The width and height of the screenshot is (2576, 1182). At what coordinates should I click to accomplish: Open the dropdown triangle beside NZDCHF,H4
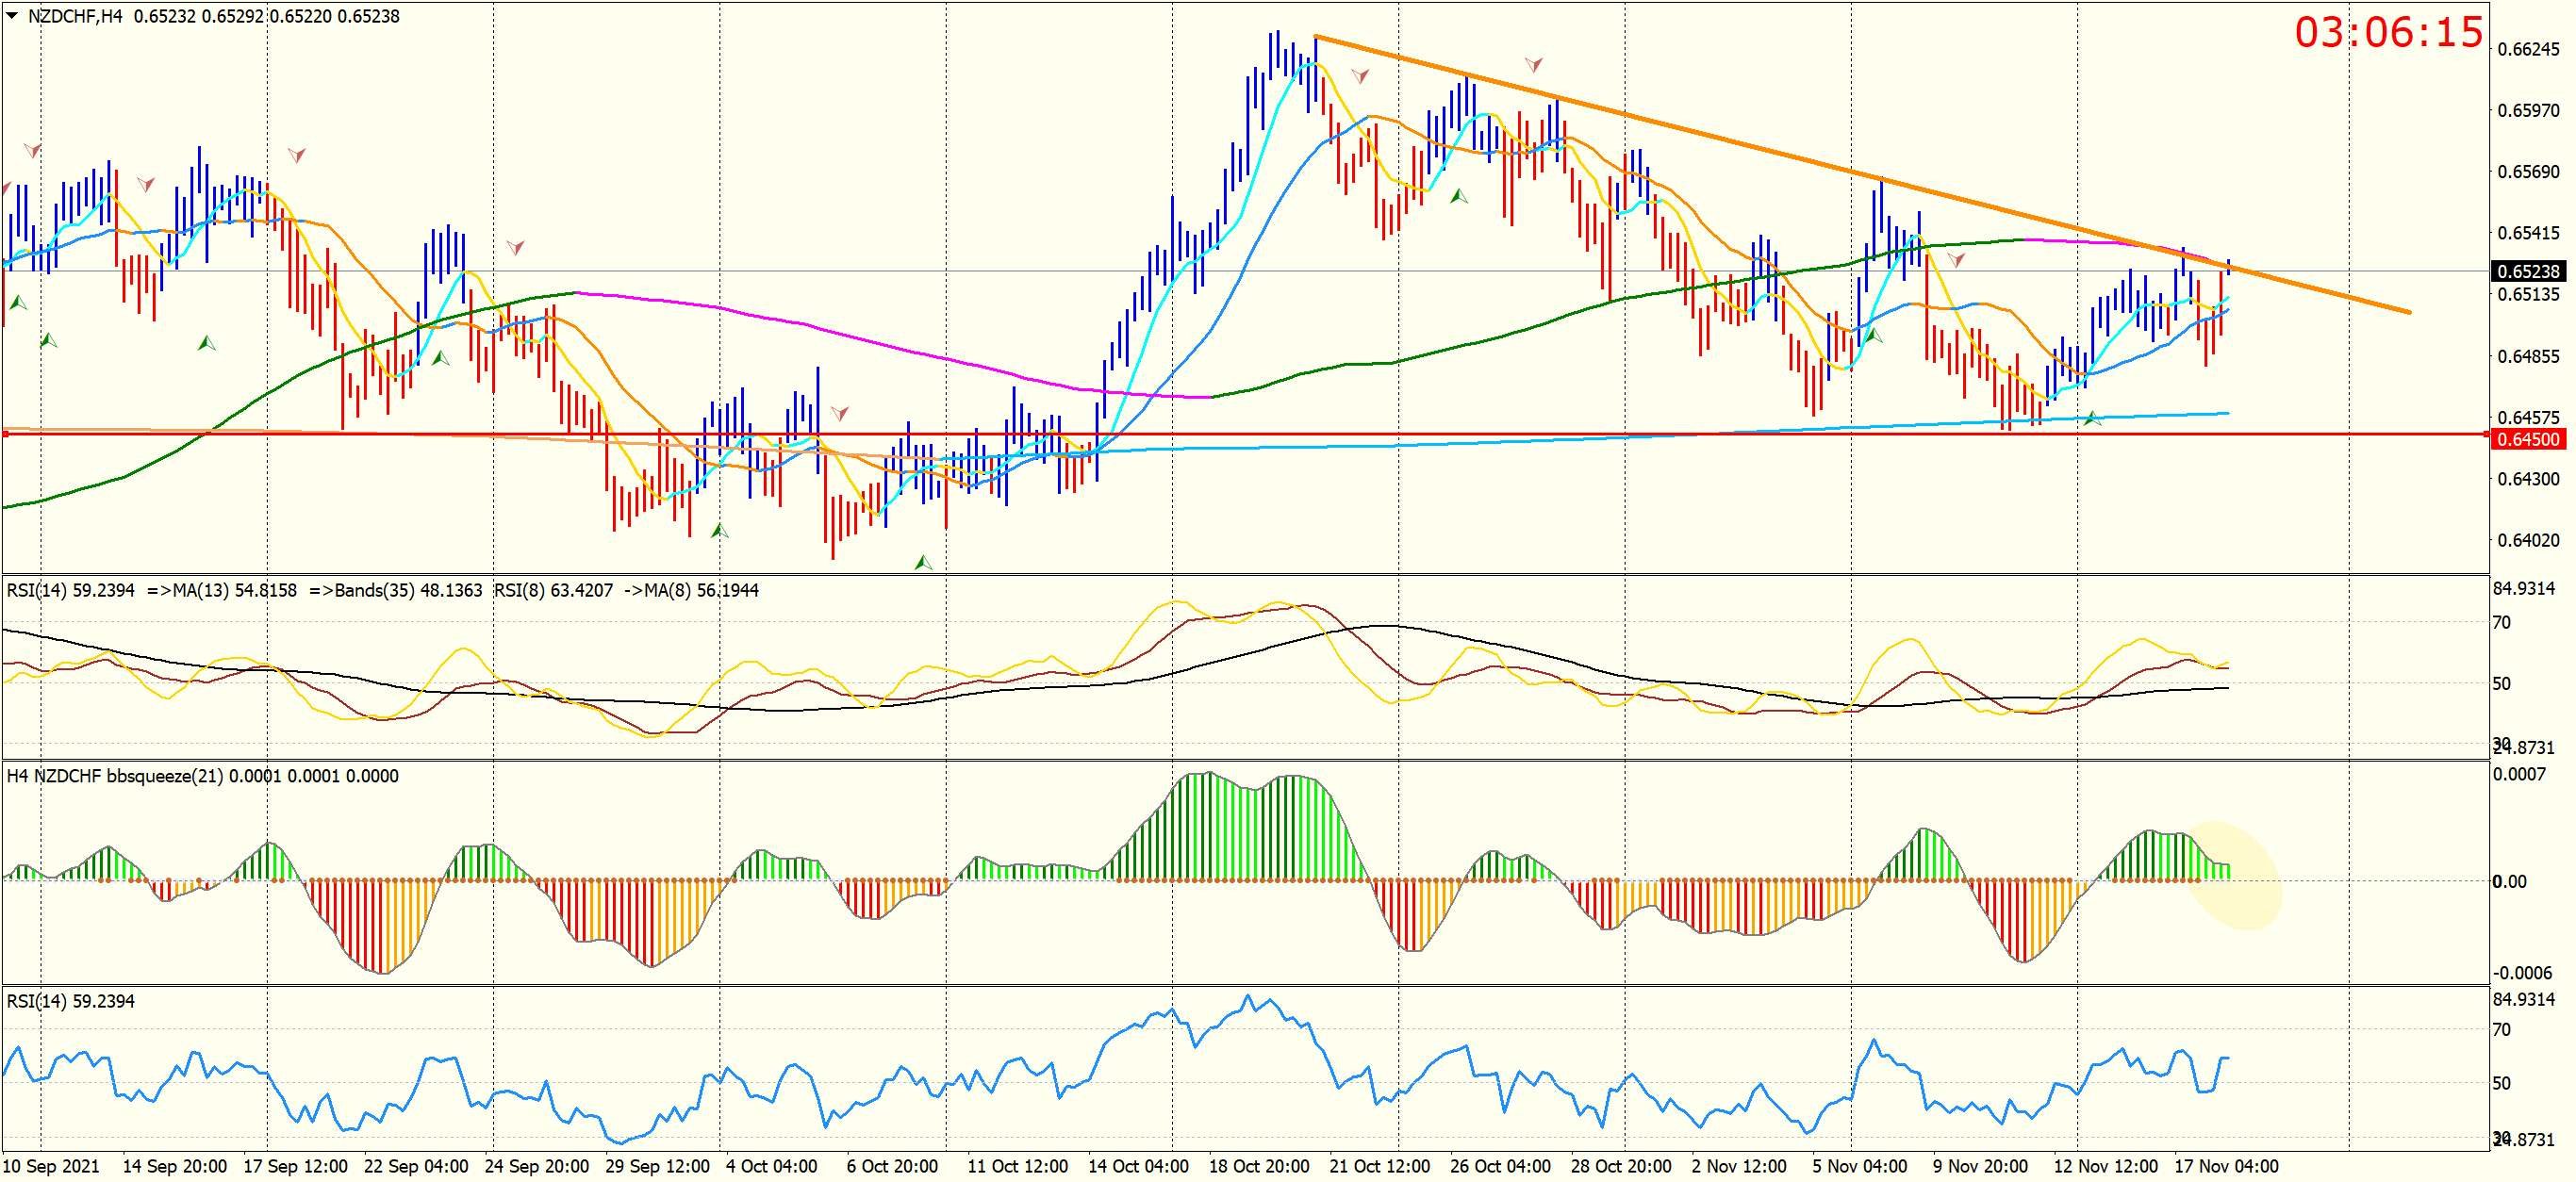click(x=12, y=15)
